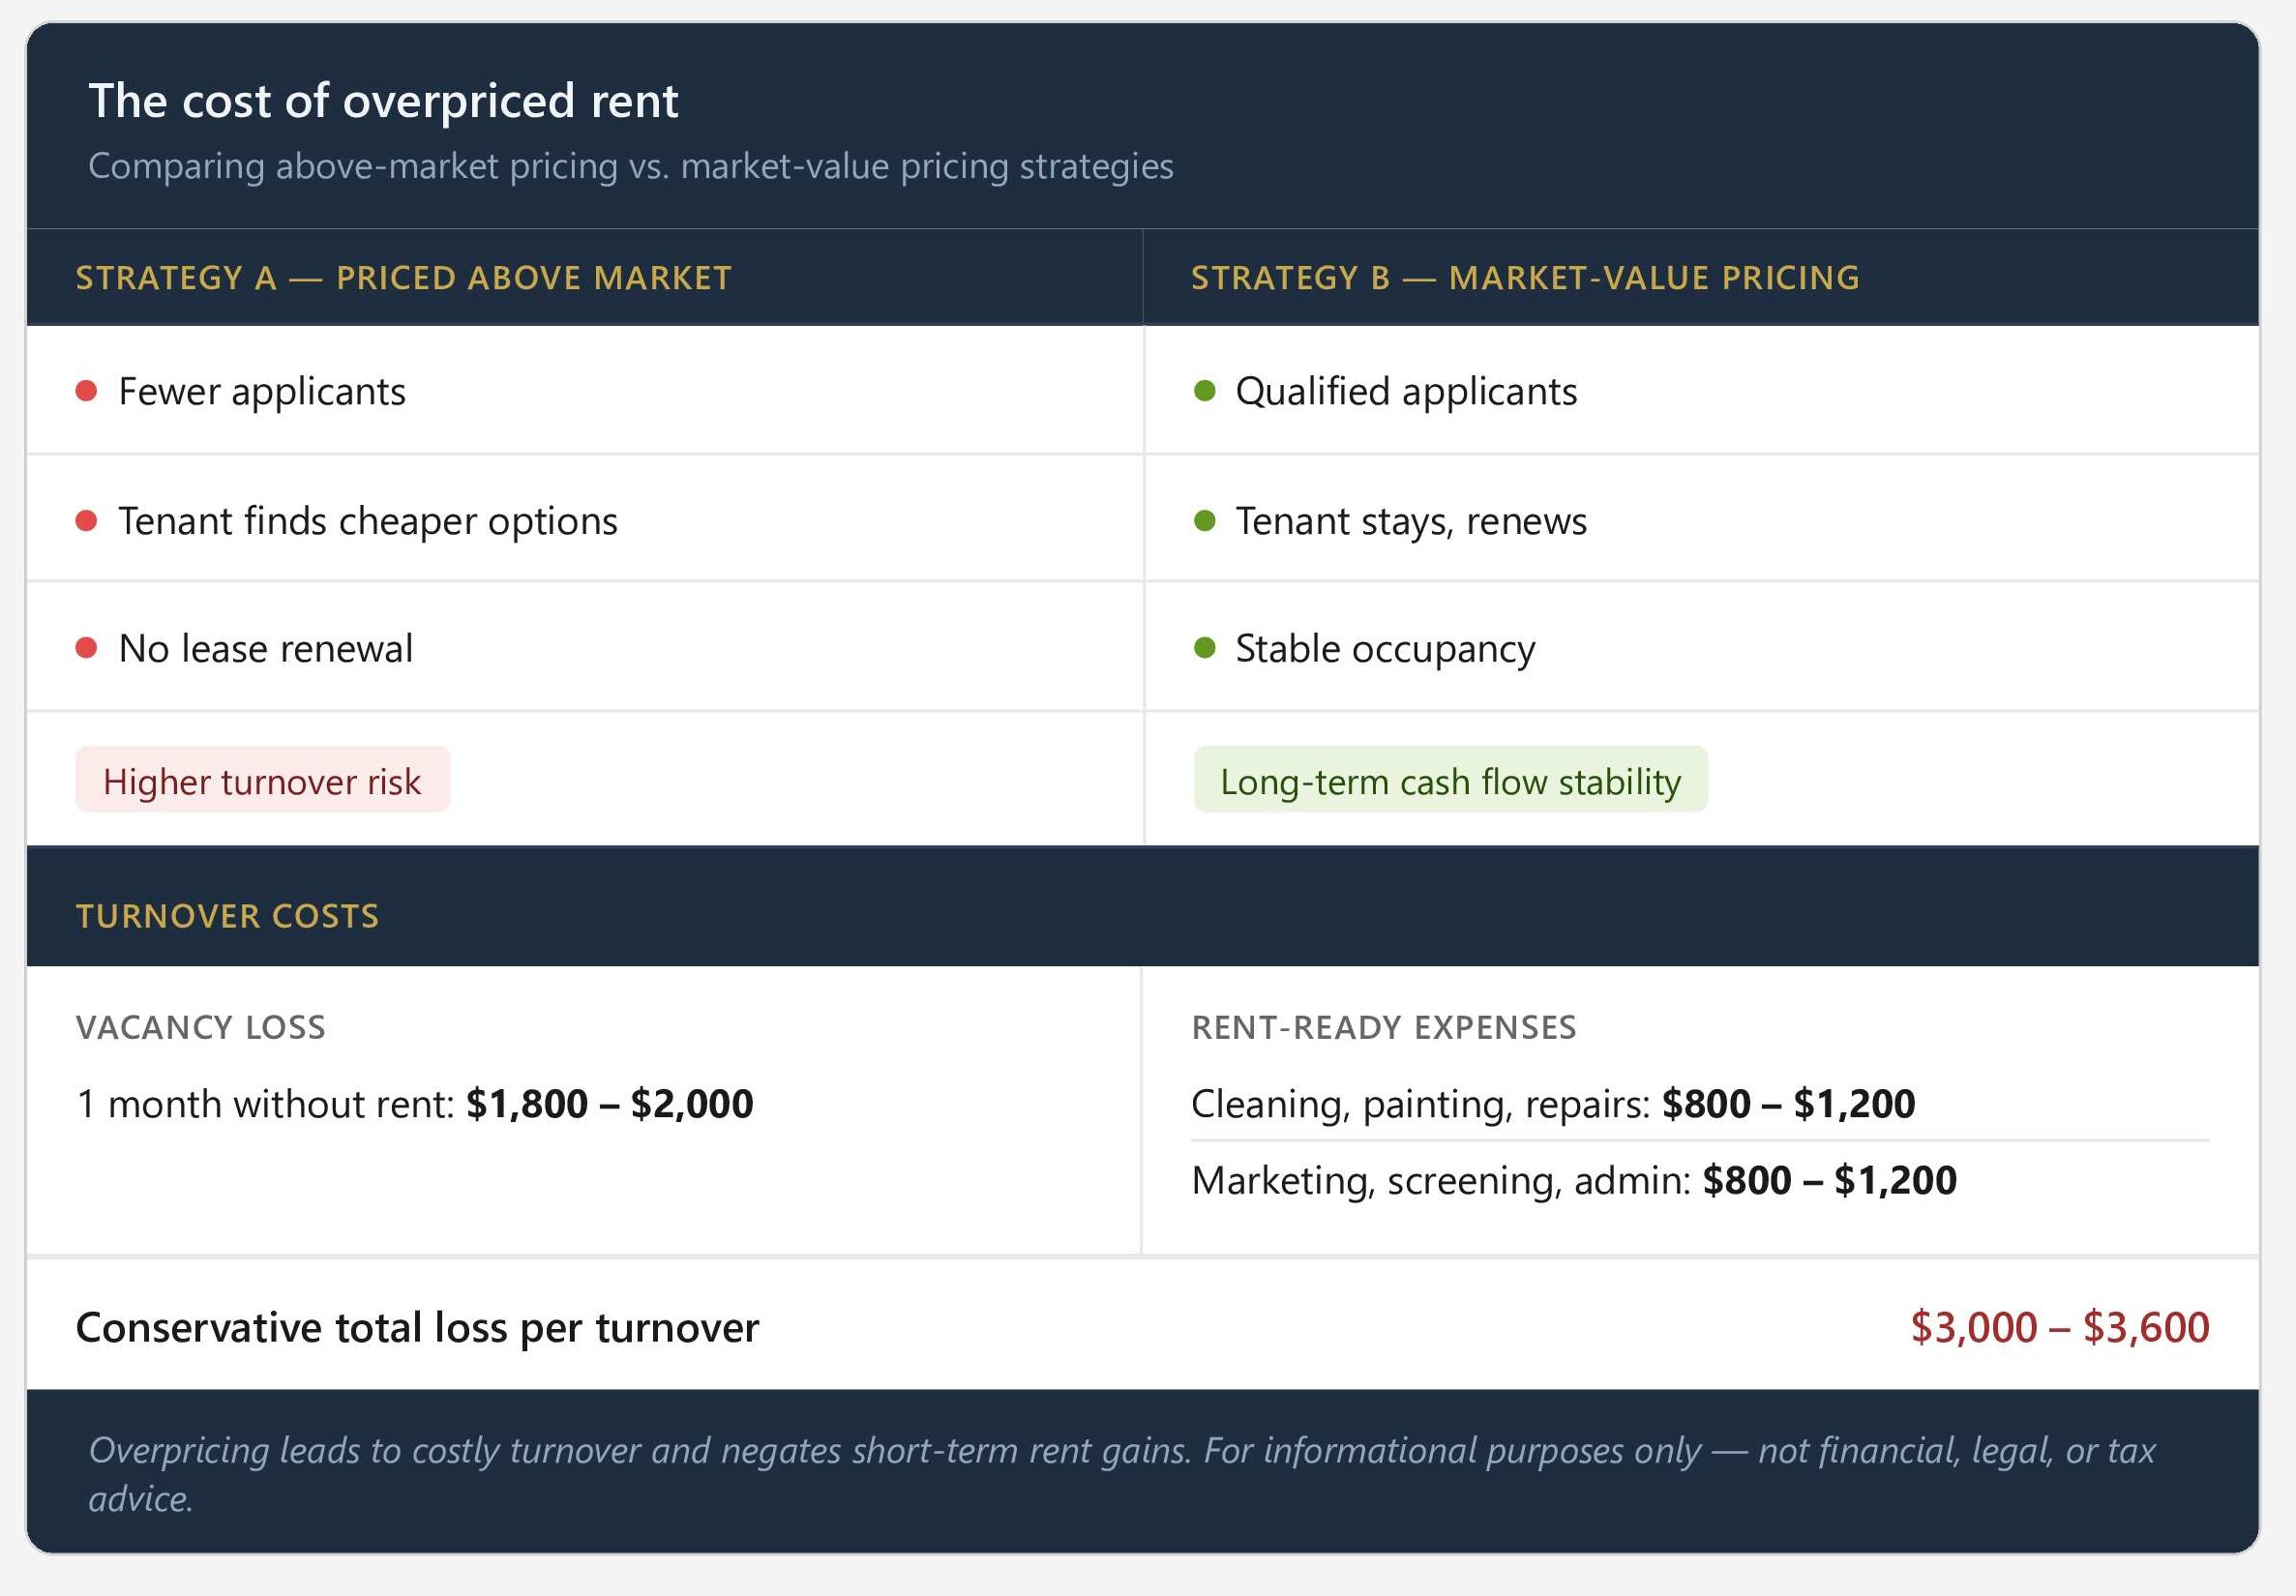2296x1596 pixels.
Task: Click Conservative total loss per turnover text
Action: coord(418,1328)
